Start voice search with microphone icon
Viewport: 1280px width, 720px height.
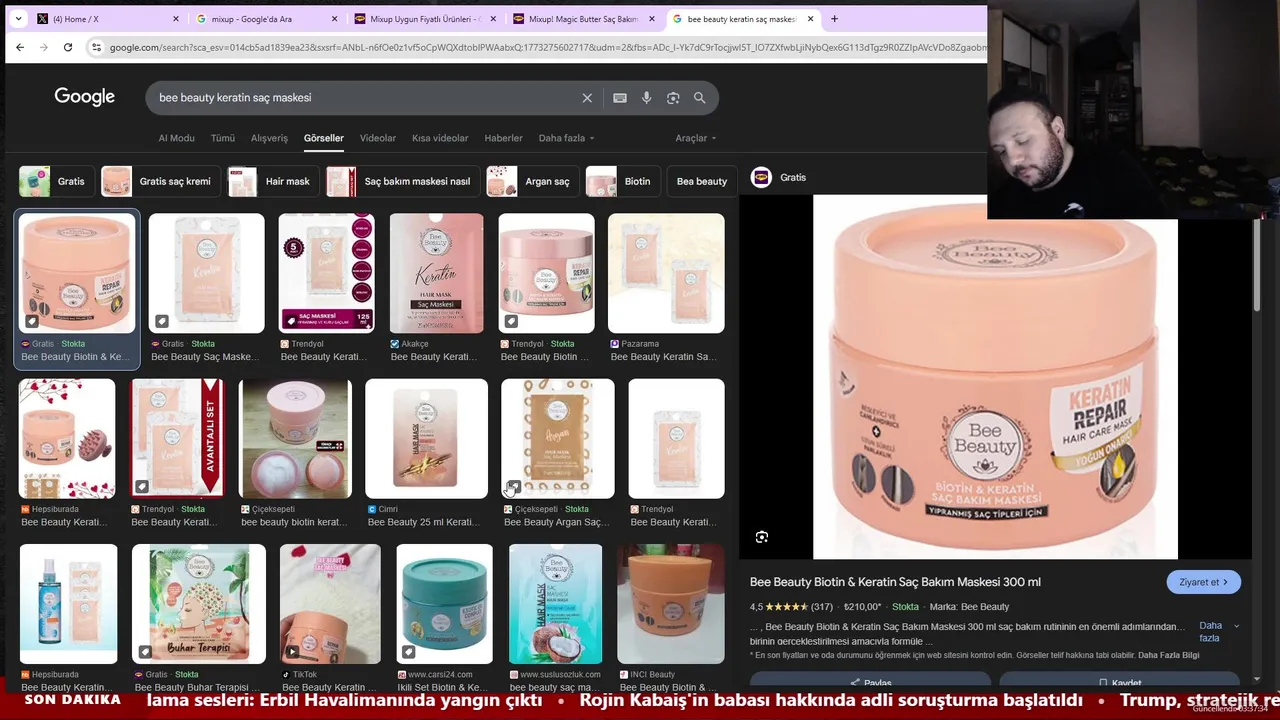647,98
